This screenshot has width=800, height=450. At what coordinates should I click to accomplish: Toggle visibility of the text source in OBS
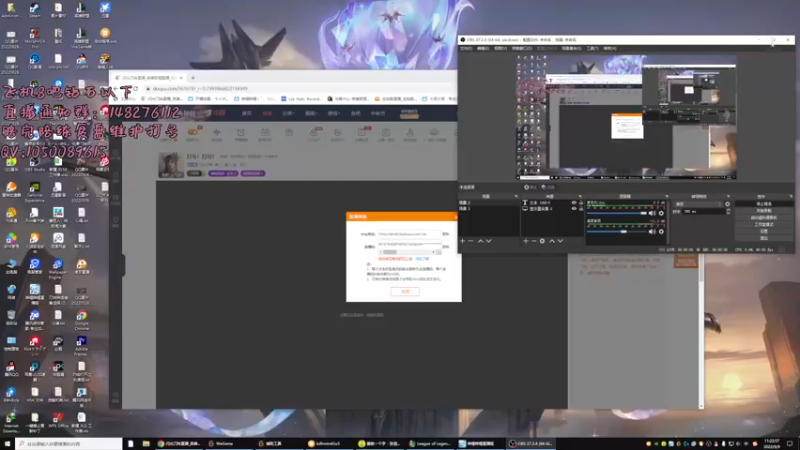(x=574, y=203)
